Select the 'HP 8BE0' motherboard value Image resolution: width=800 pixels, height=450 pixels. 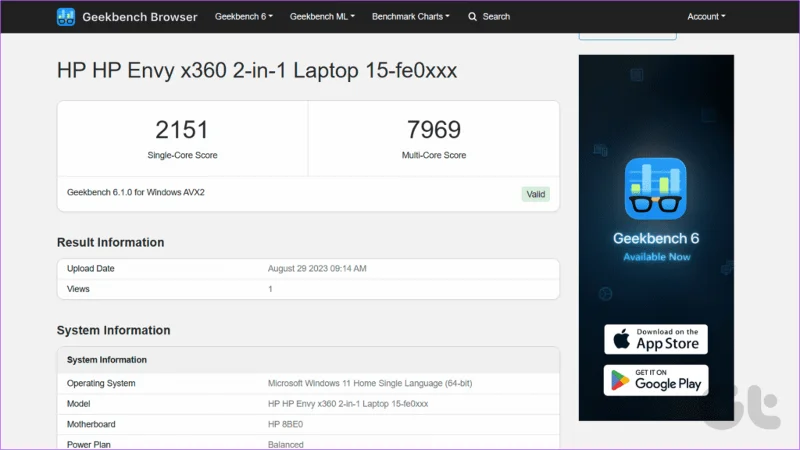tap(285, 424)
